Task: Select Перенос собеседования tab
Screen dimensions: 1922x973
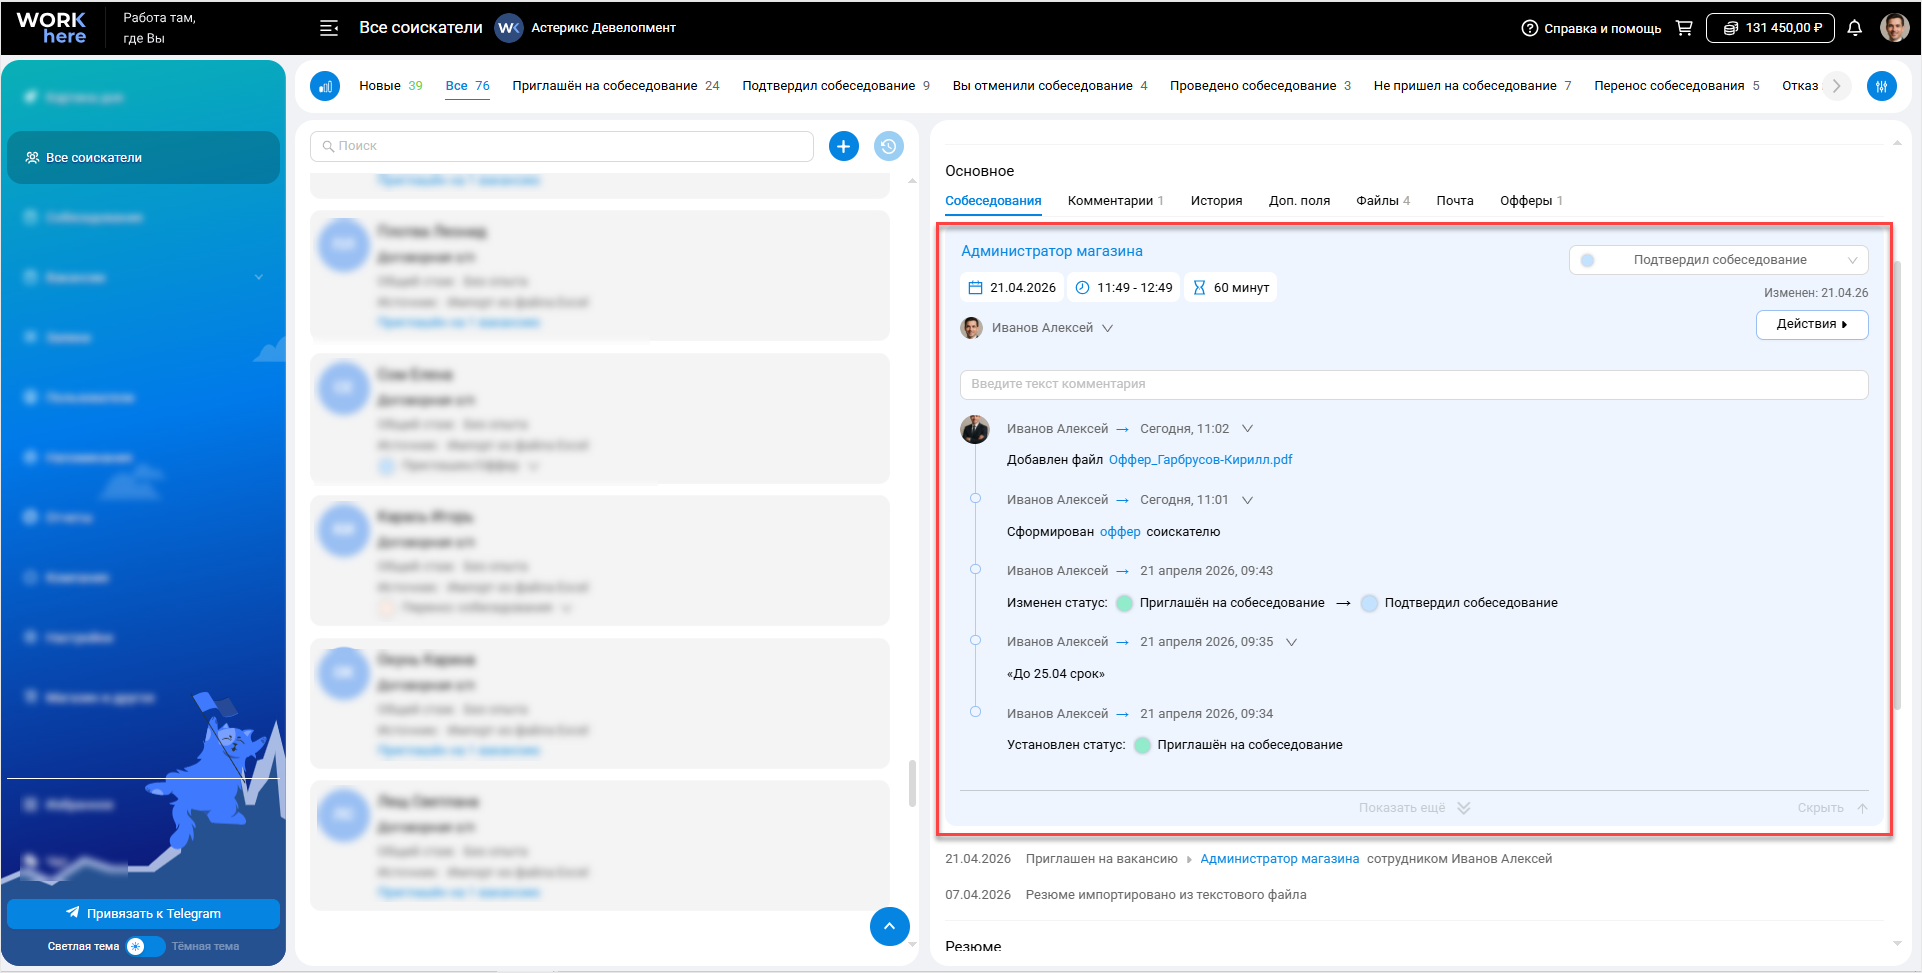Action: coord(1677,86)
